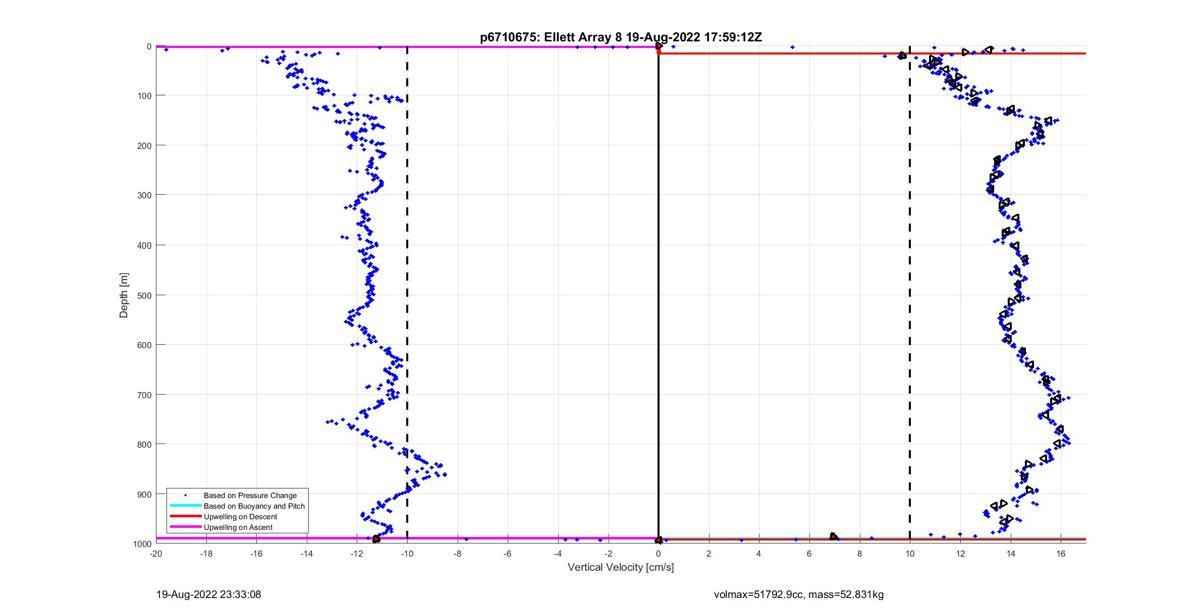This screenshot has height=611, width=1200.
Task: Click the "-14" velocity tick label
Action: click(x=306, y=553)
